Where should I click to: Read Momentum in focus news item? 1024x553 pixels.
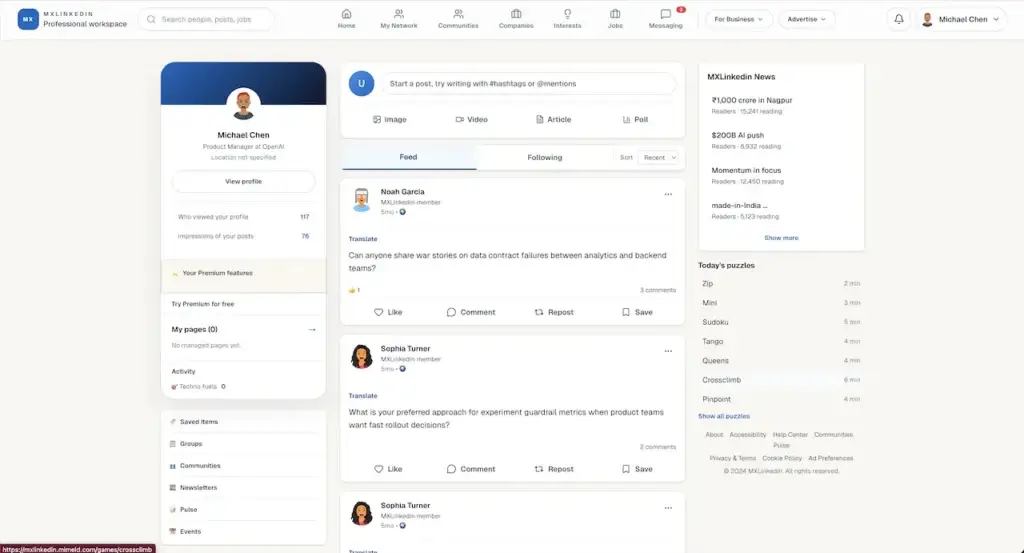[746, 170]
